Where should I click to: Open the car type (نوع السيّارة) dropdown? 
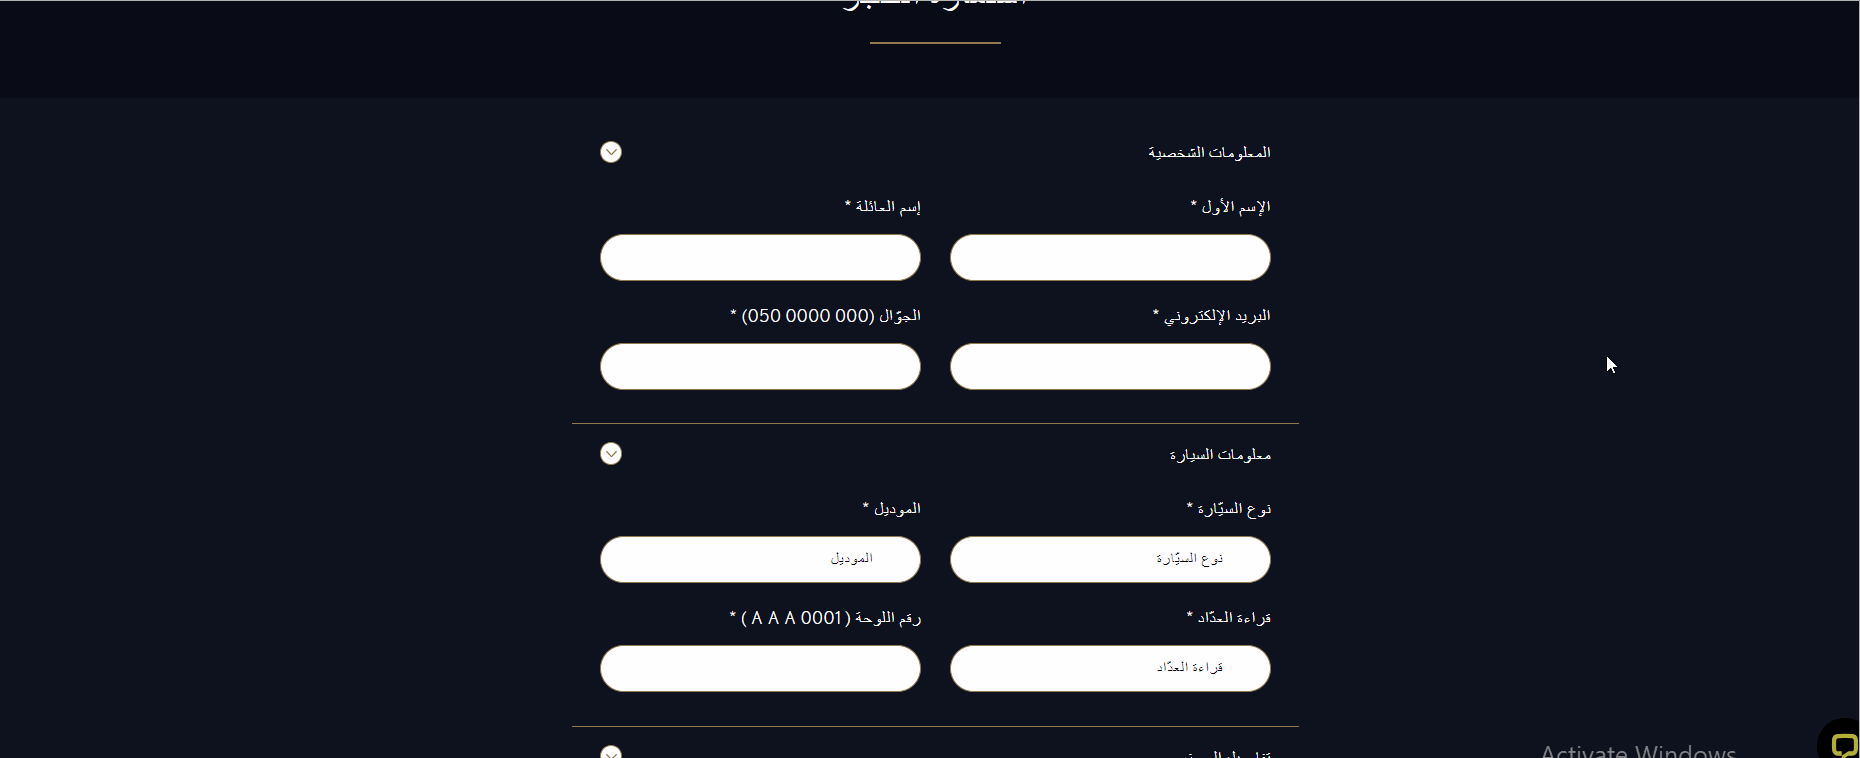1110,559
